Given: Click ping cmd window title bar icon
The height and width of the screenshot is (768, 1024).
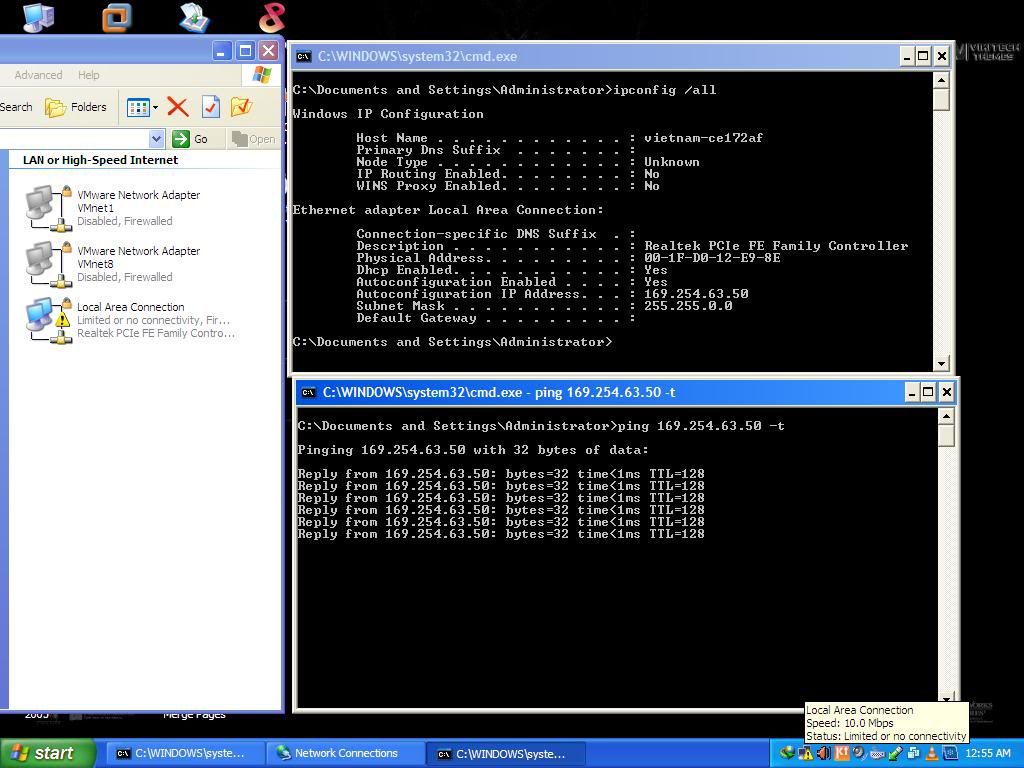Looking at the screenshot, I should point(308,392).
